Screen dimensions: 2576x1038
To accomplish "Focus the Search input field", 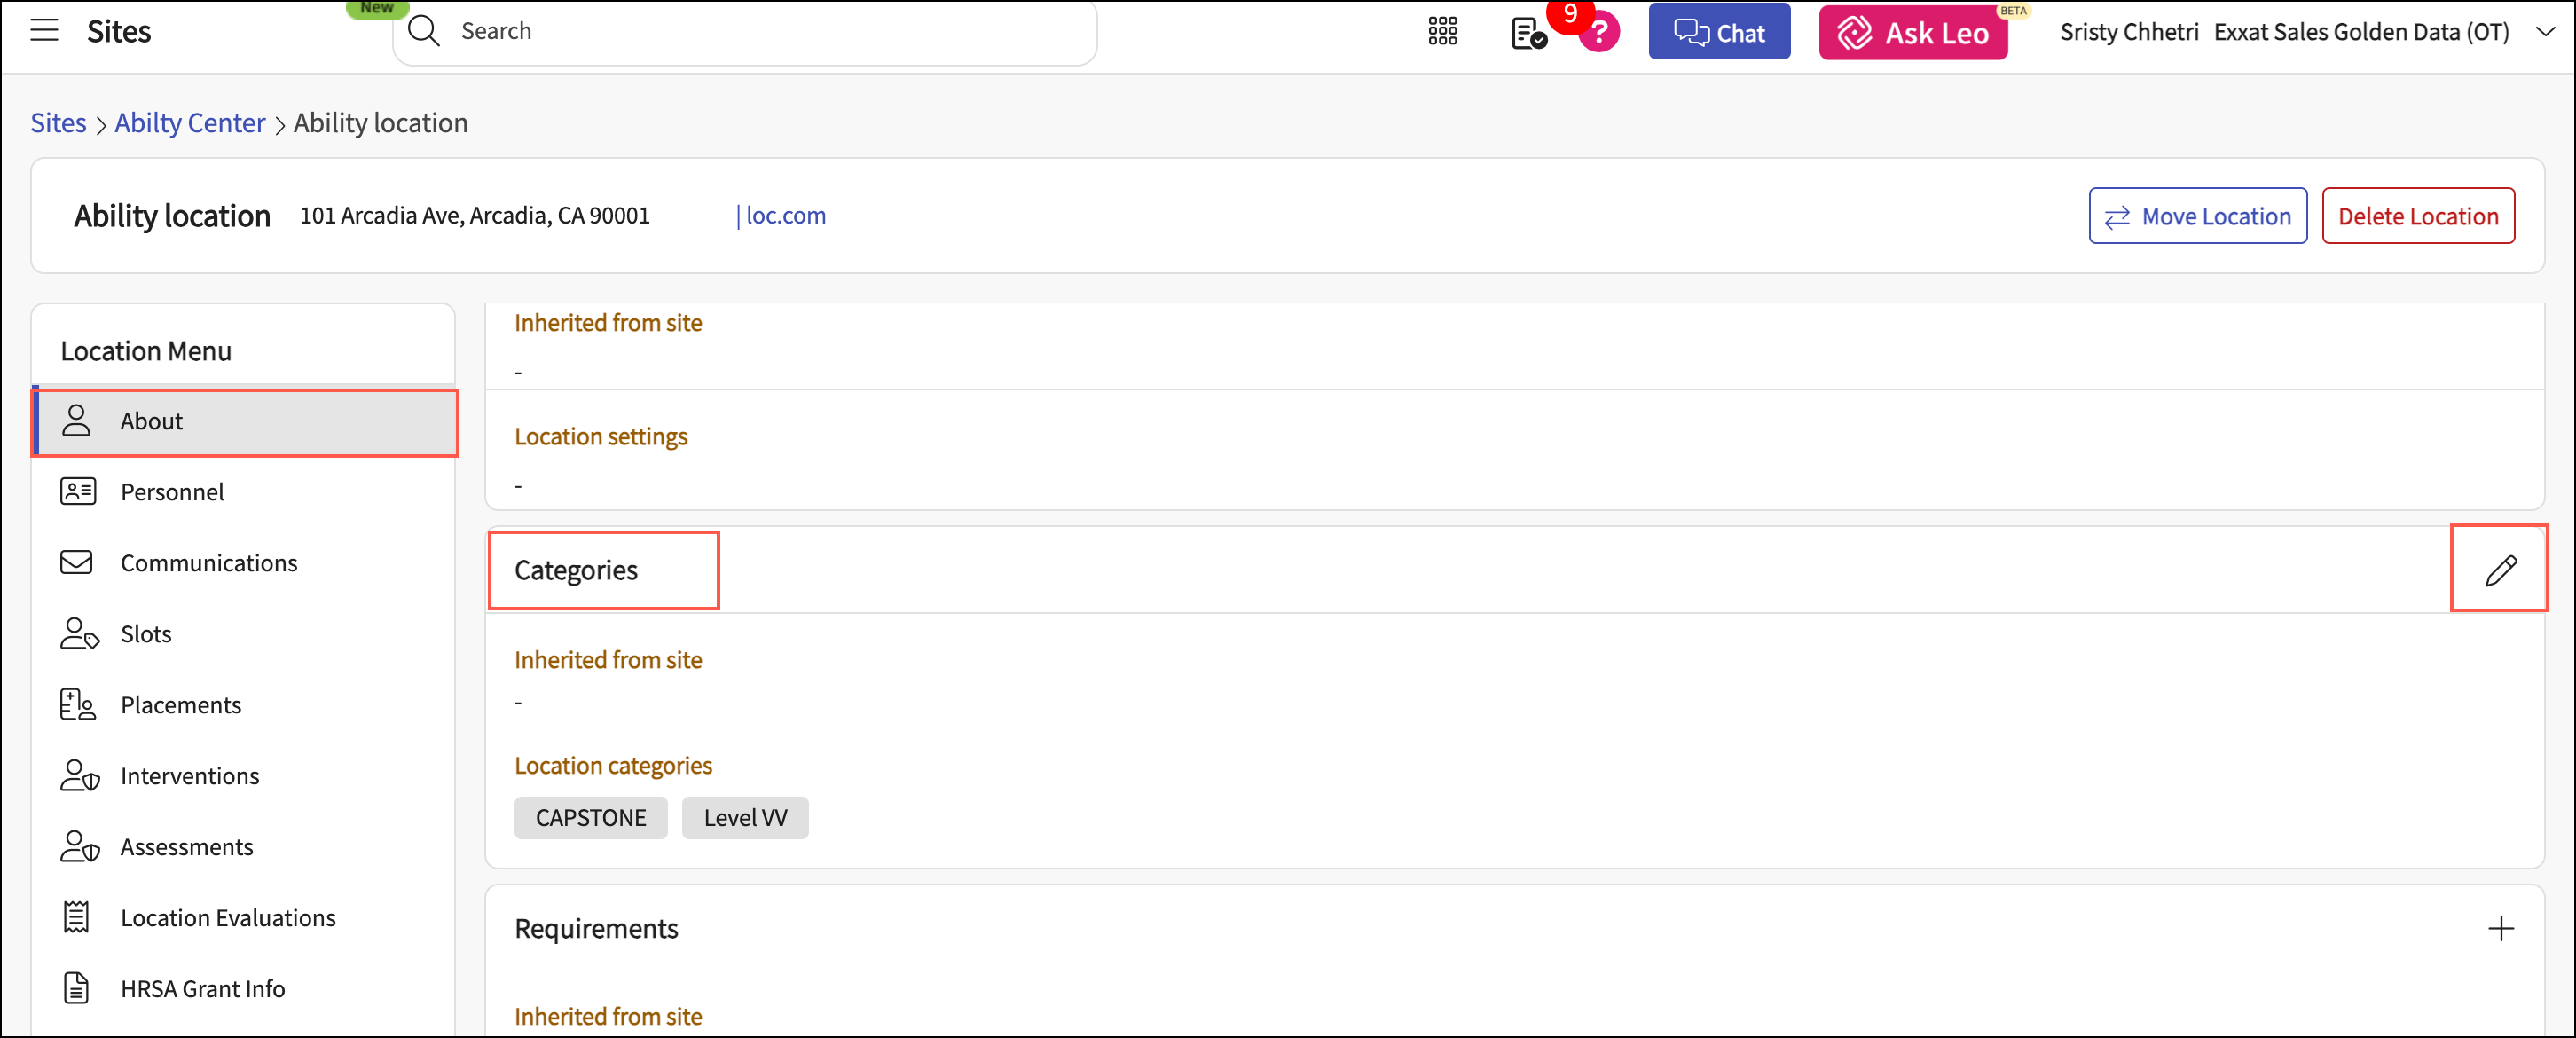I will 760,31.
